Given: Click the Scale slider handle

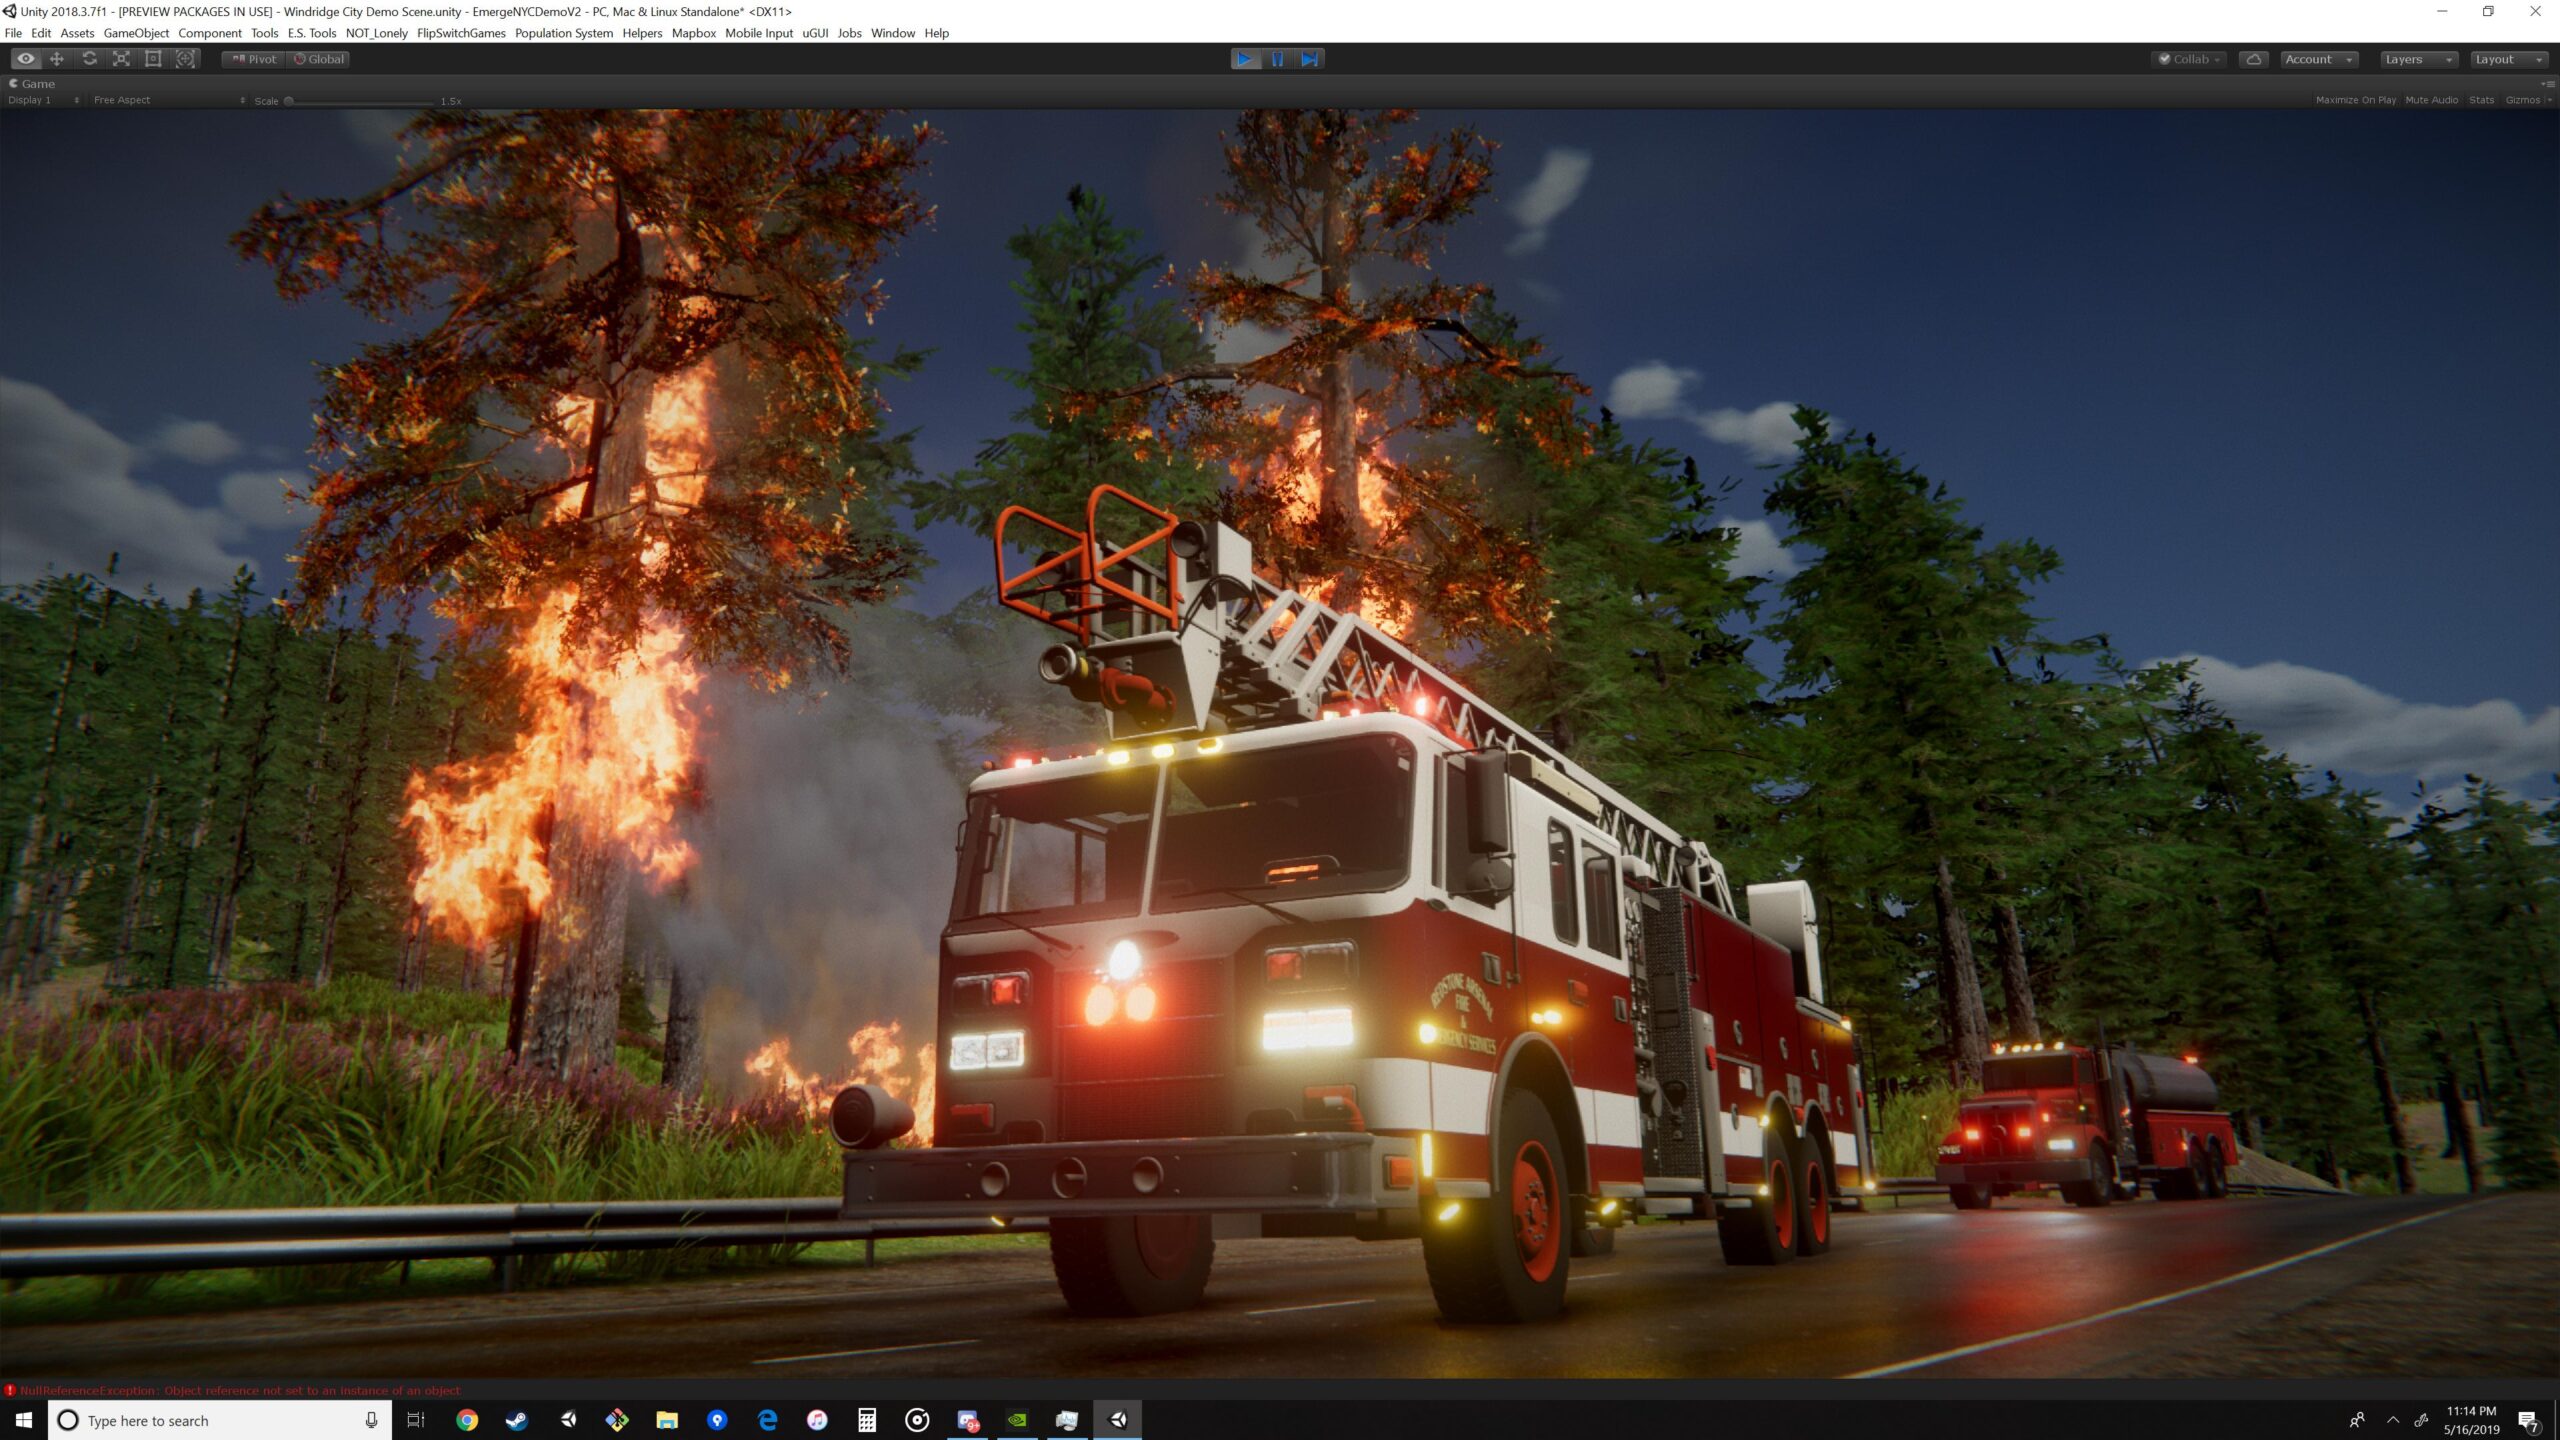Looking at the screenshot, I should point(289,101).
